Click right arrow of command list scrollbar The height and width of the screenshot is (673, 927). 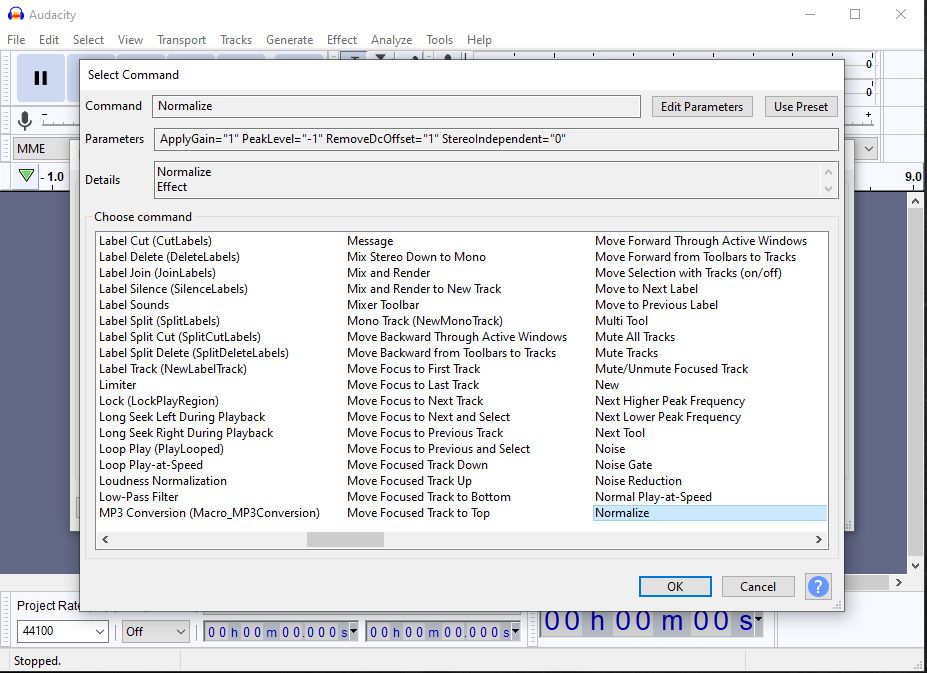(819, 540)
